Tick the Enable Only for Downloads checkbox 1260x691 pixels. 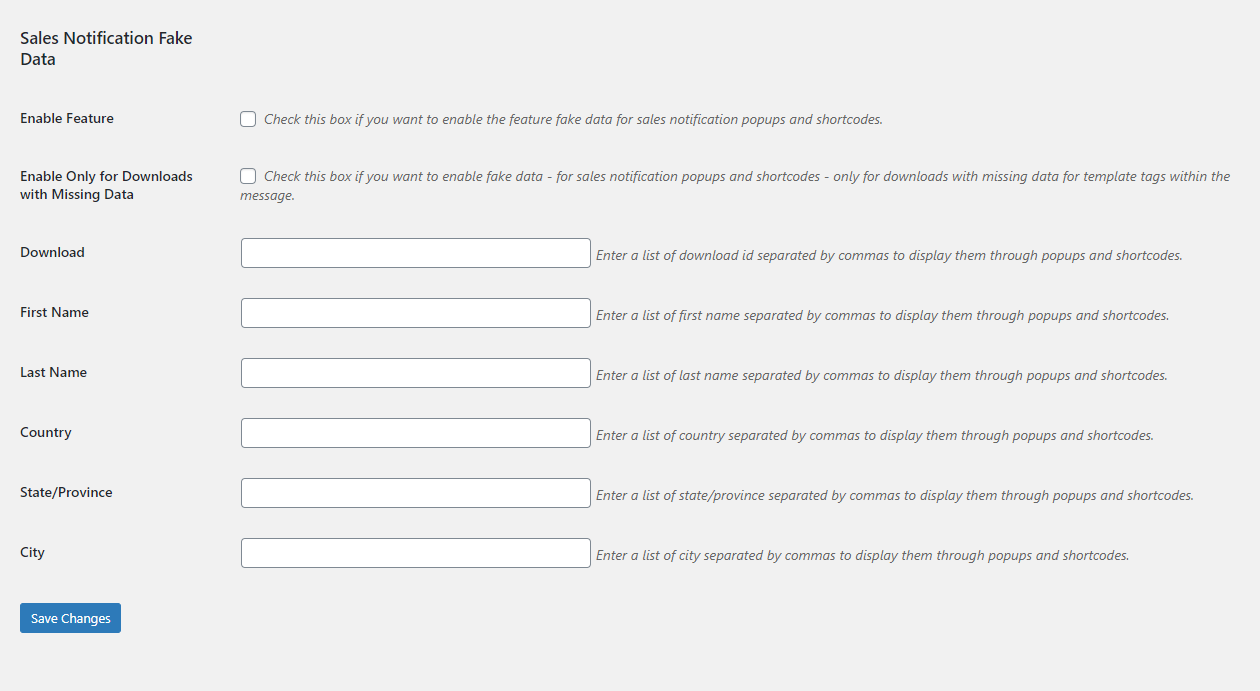[x=248, y=176]
